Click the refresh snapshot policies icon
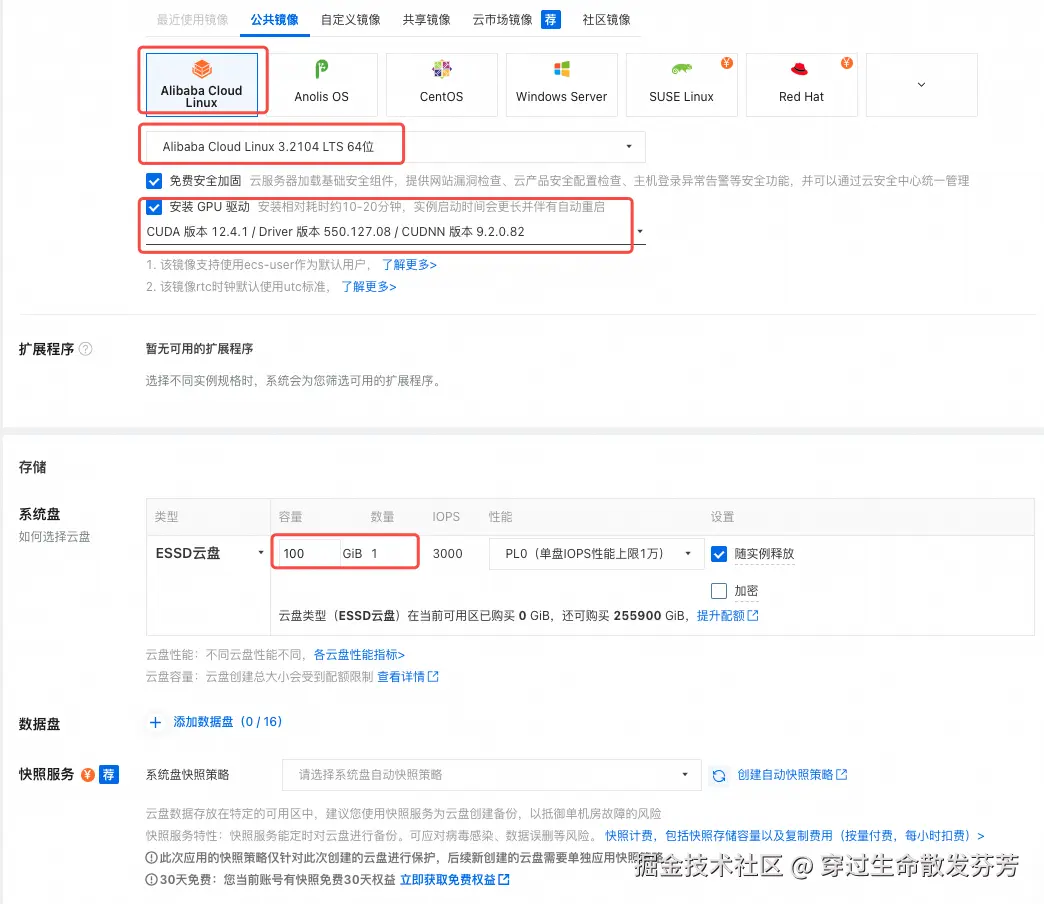 (719, 776)
